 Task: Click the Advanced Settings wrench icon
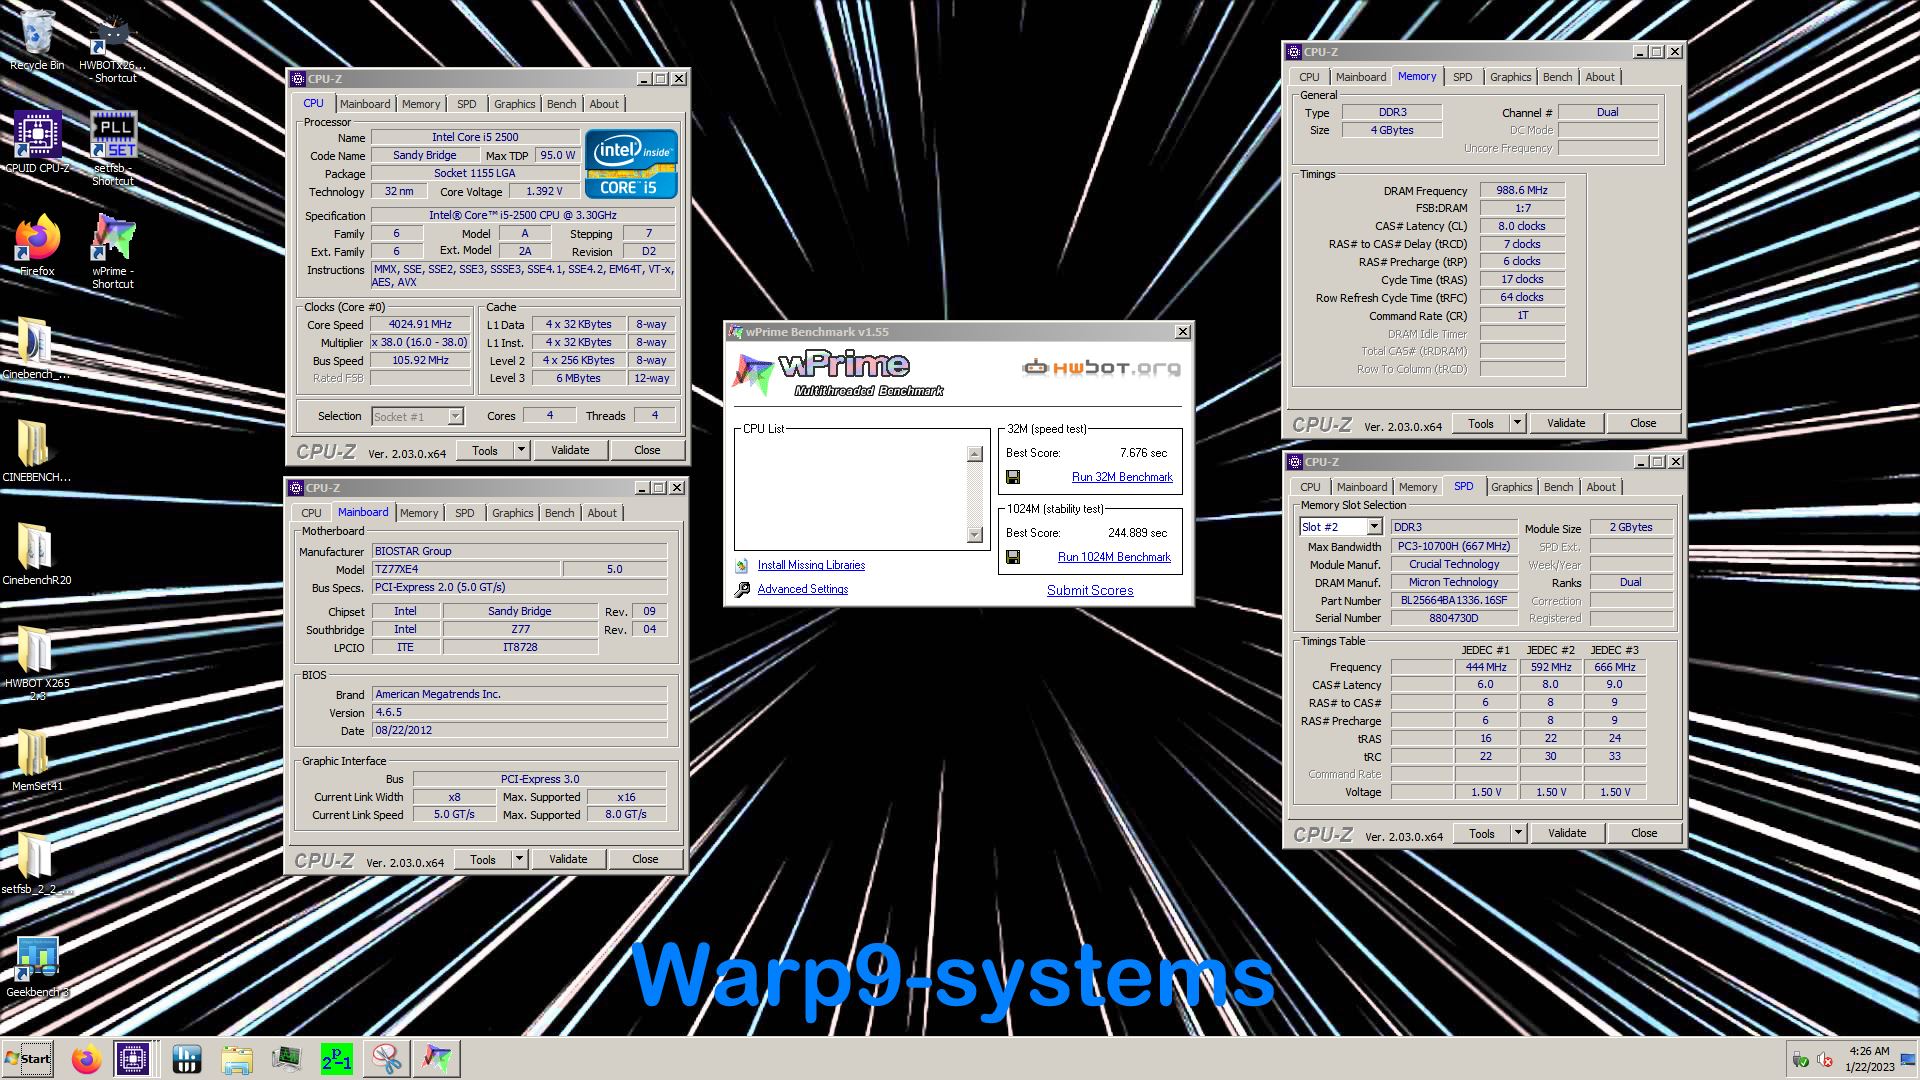(742, 590)
